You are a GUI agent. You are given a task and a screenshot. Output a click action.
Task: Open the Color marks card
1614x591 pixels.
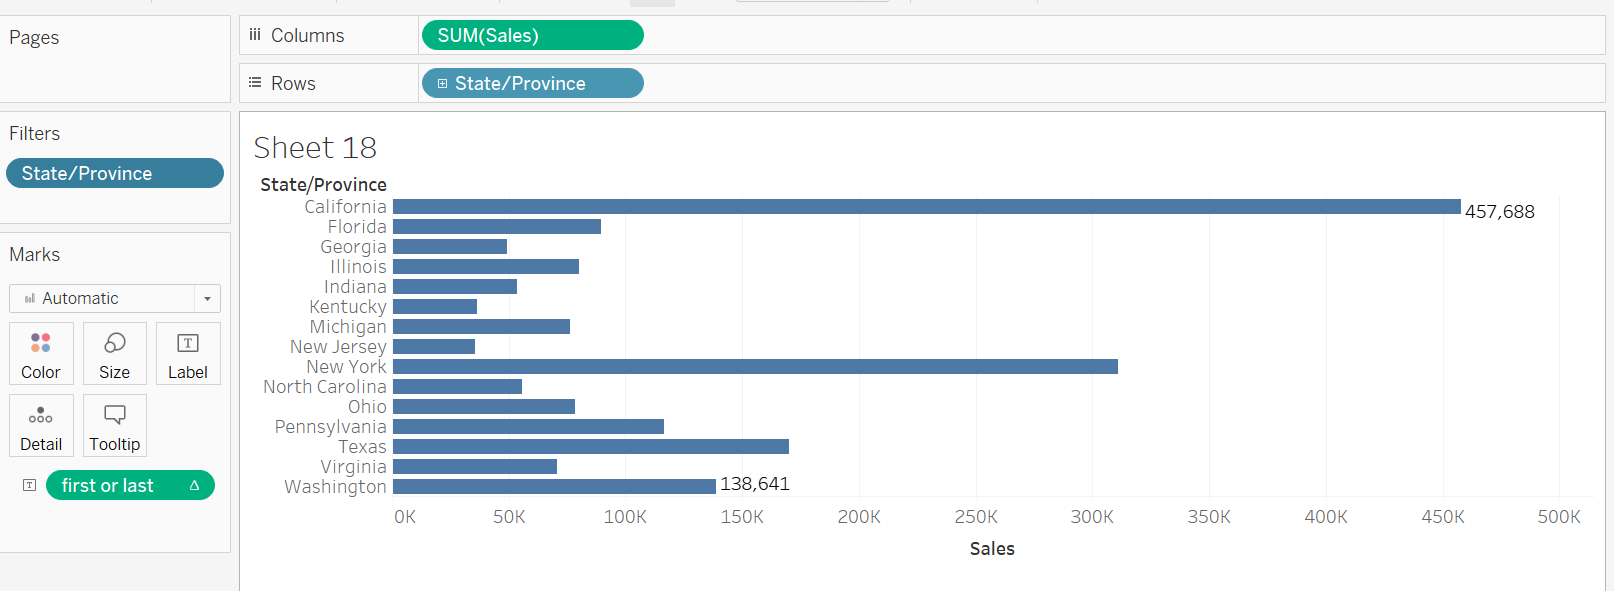tap(41, 354)
